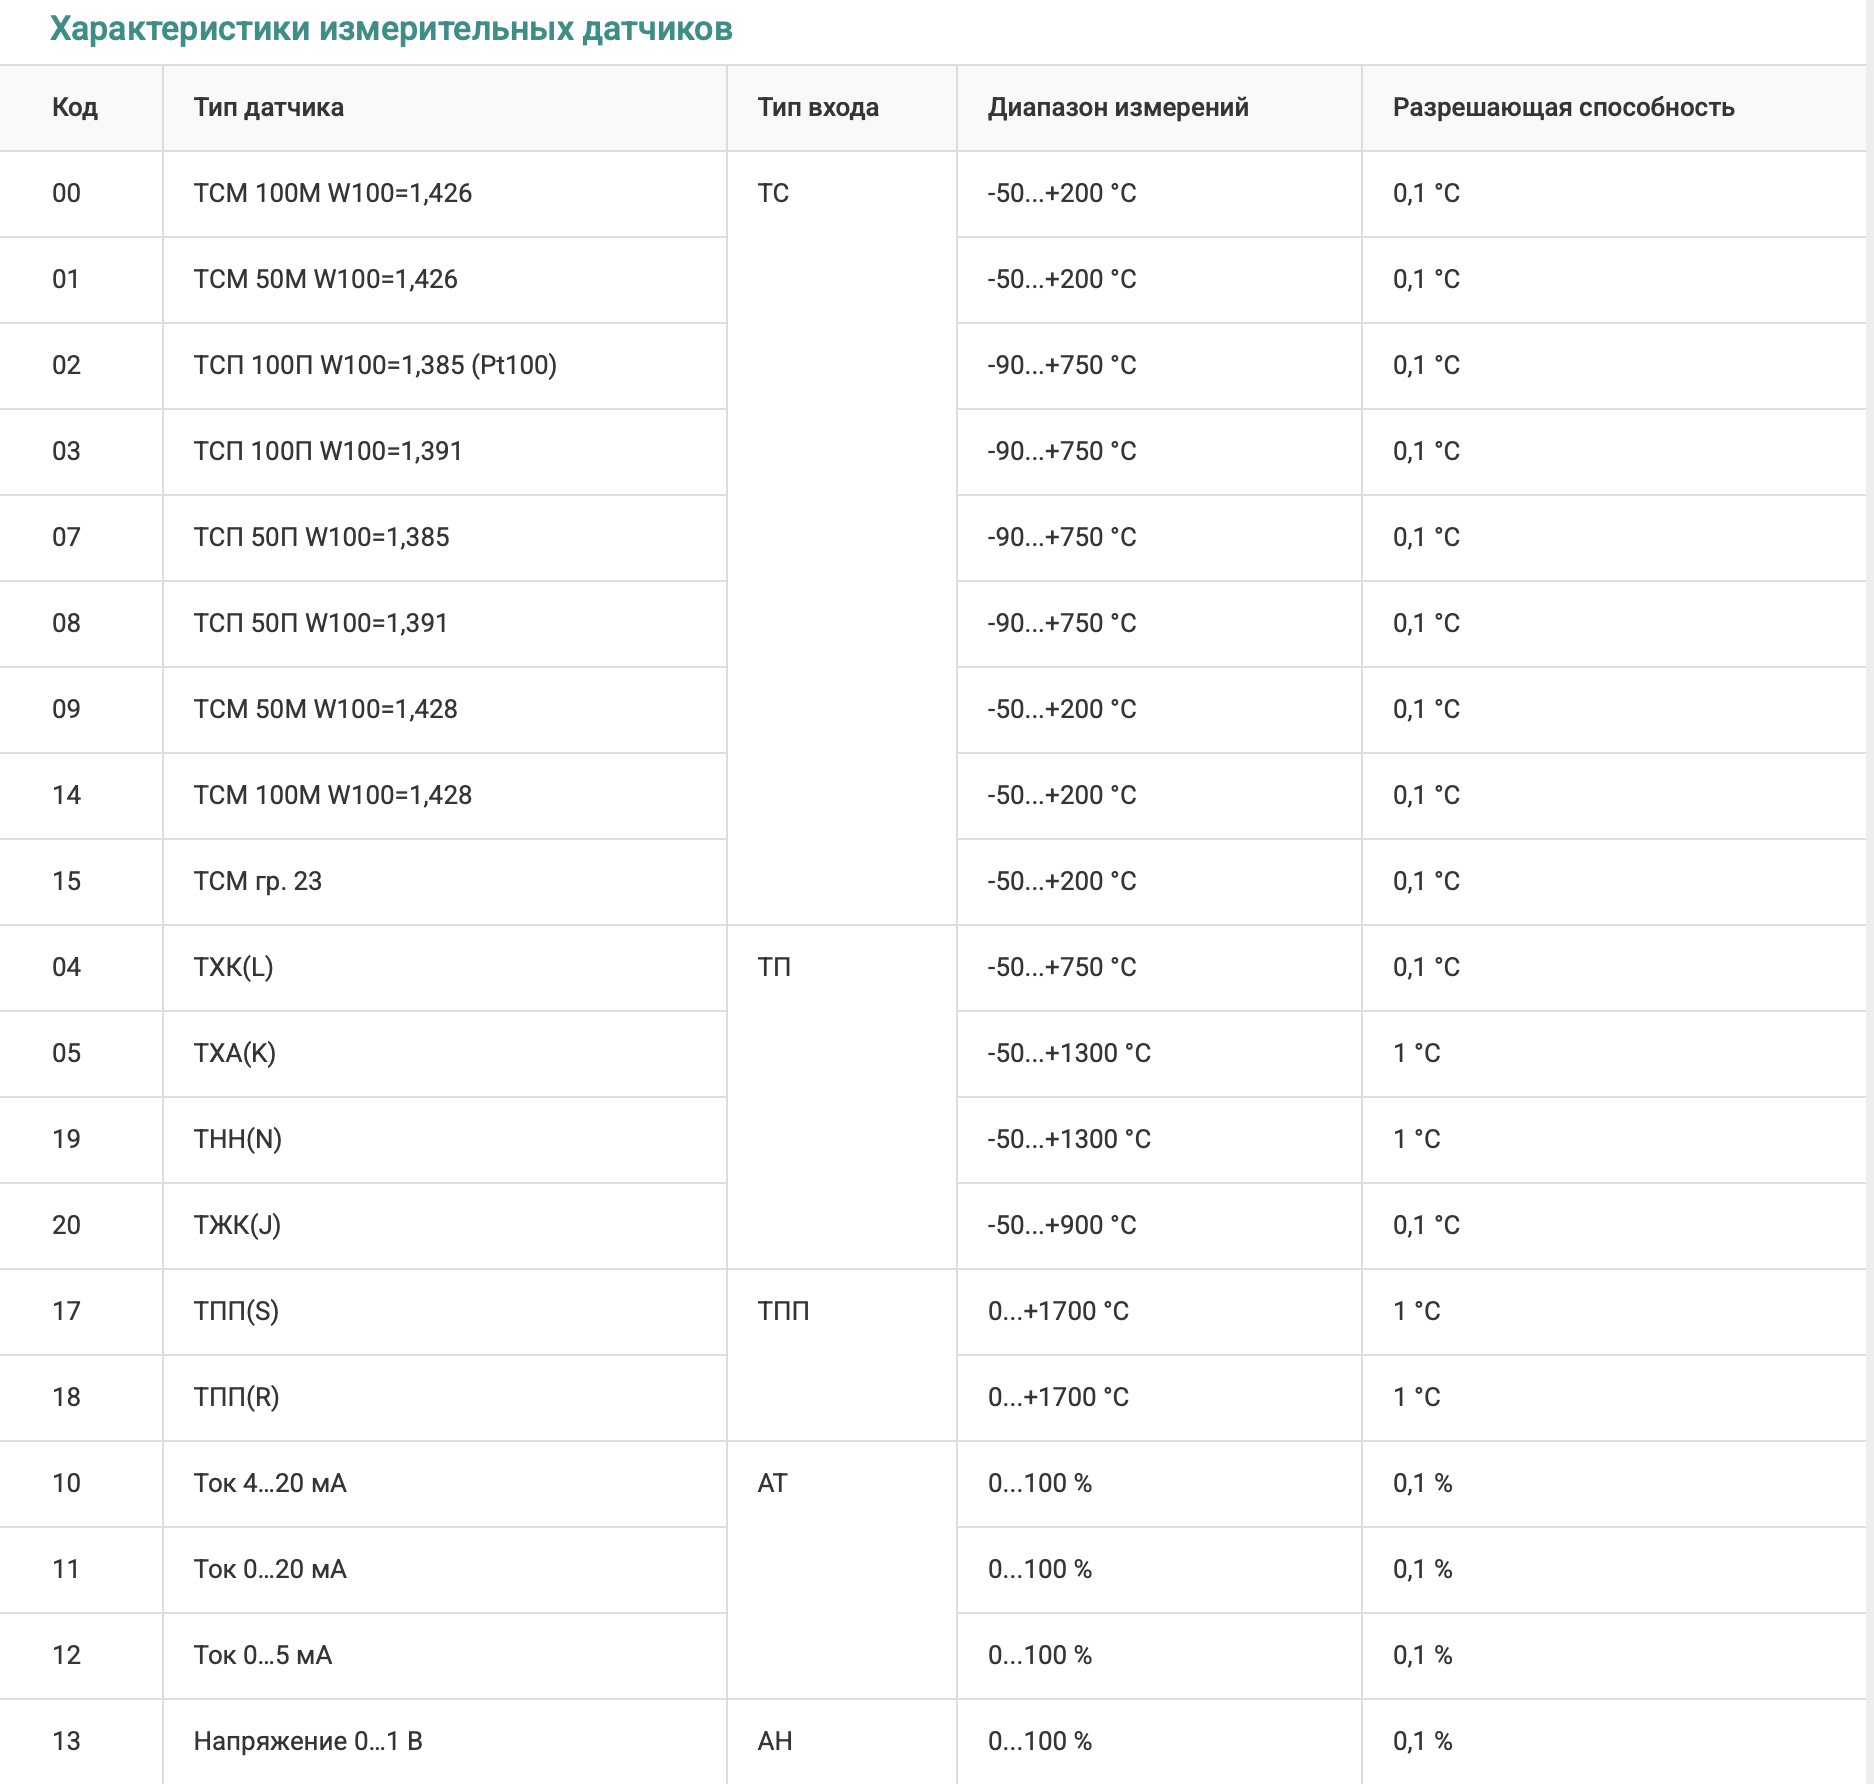
Task: Select the 'ТХА(К)' sensor type cell
Action: click(234, 1053)
